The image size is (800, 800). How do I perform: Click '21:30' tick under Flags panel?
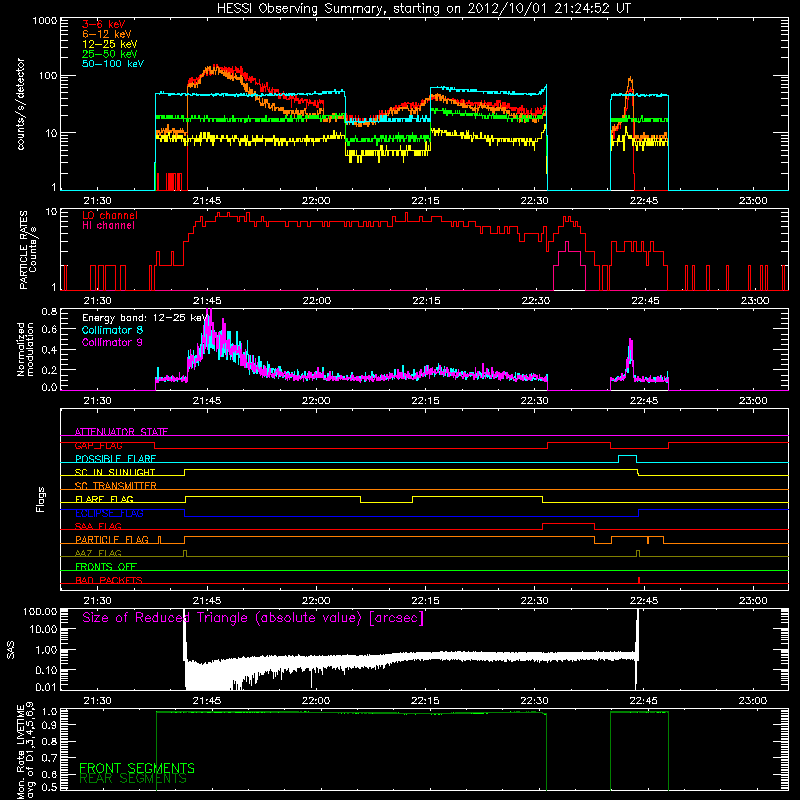click(97, 601)
